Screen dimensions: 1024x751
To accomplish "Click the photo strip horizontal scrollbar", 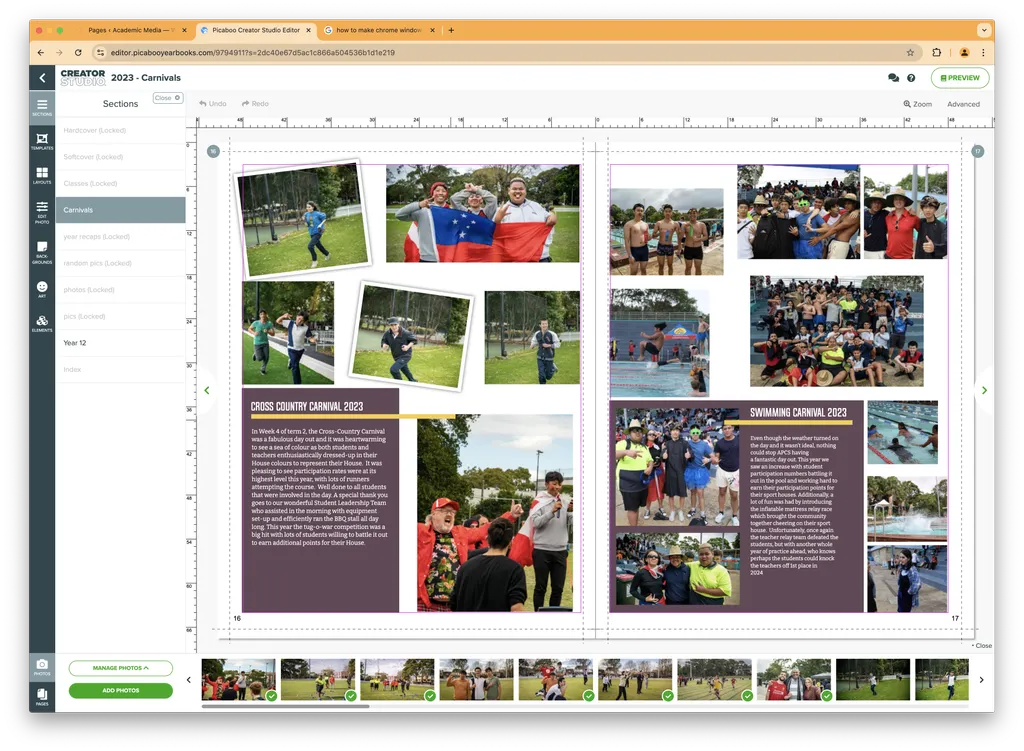I will point(285,706).
